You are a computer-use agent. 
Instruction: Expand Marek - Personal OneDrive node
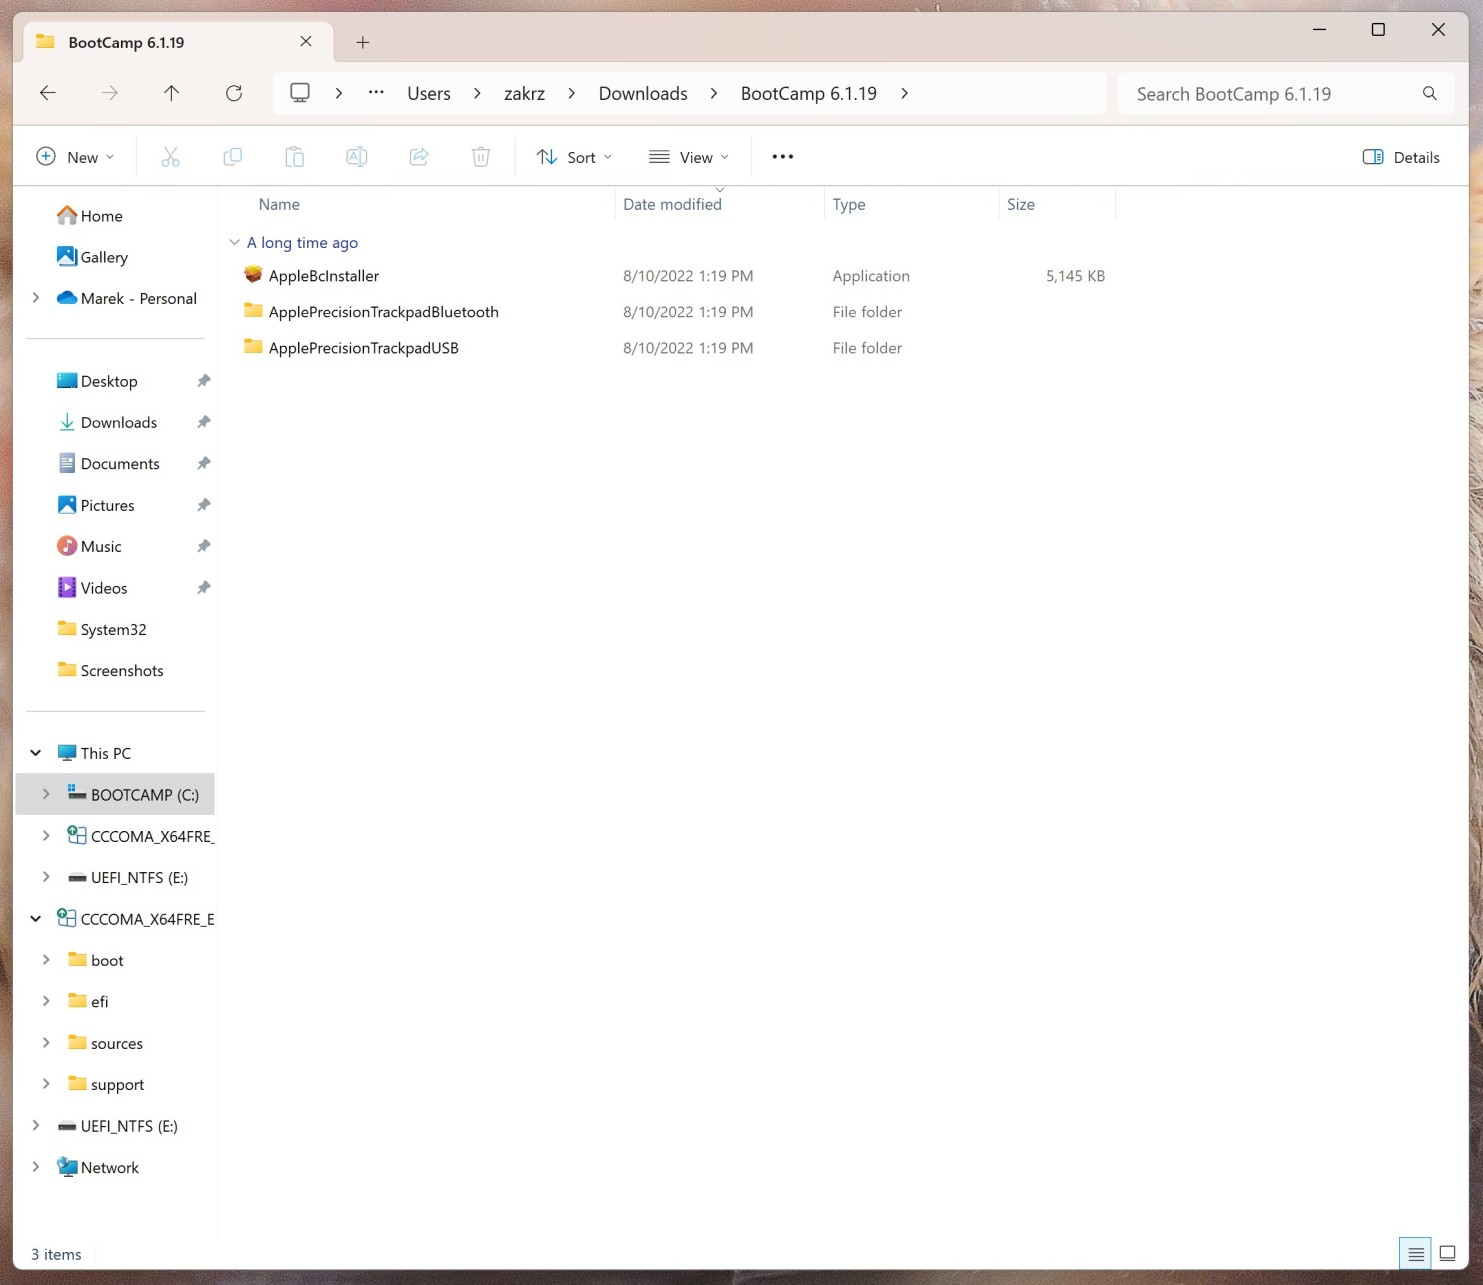pyautogui.click(x=36, y=298)
